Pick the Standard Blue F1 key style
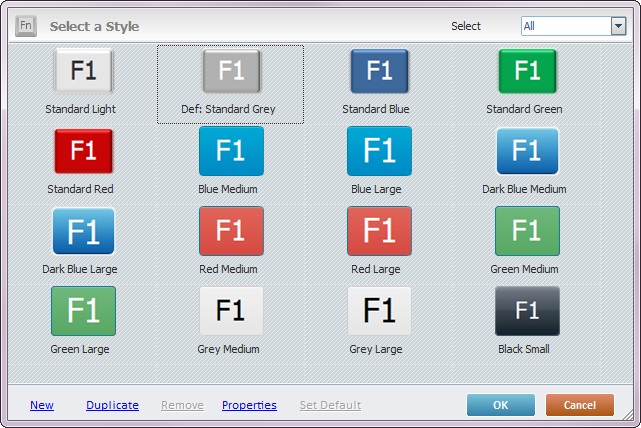Viewport: 641px width, 428px height. 379,71
